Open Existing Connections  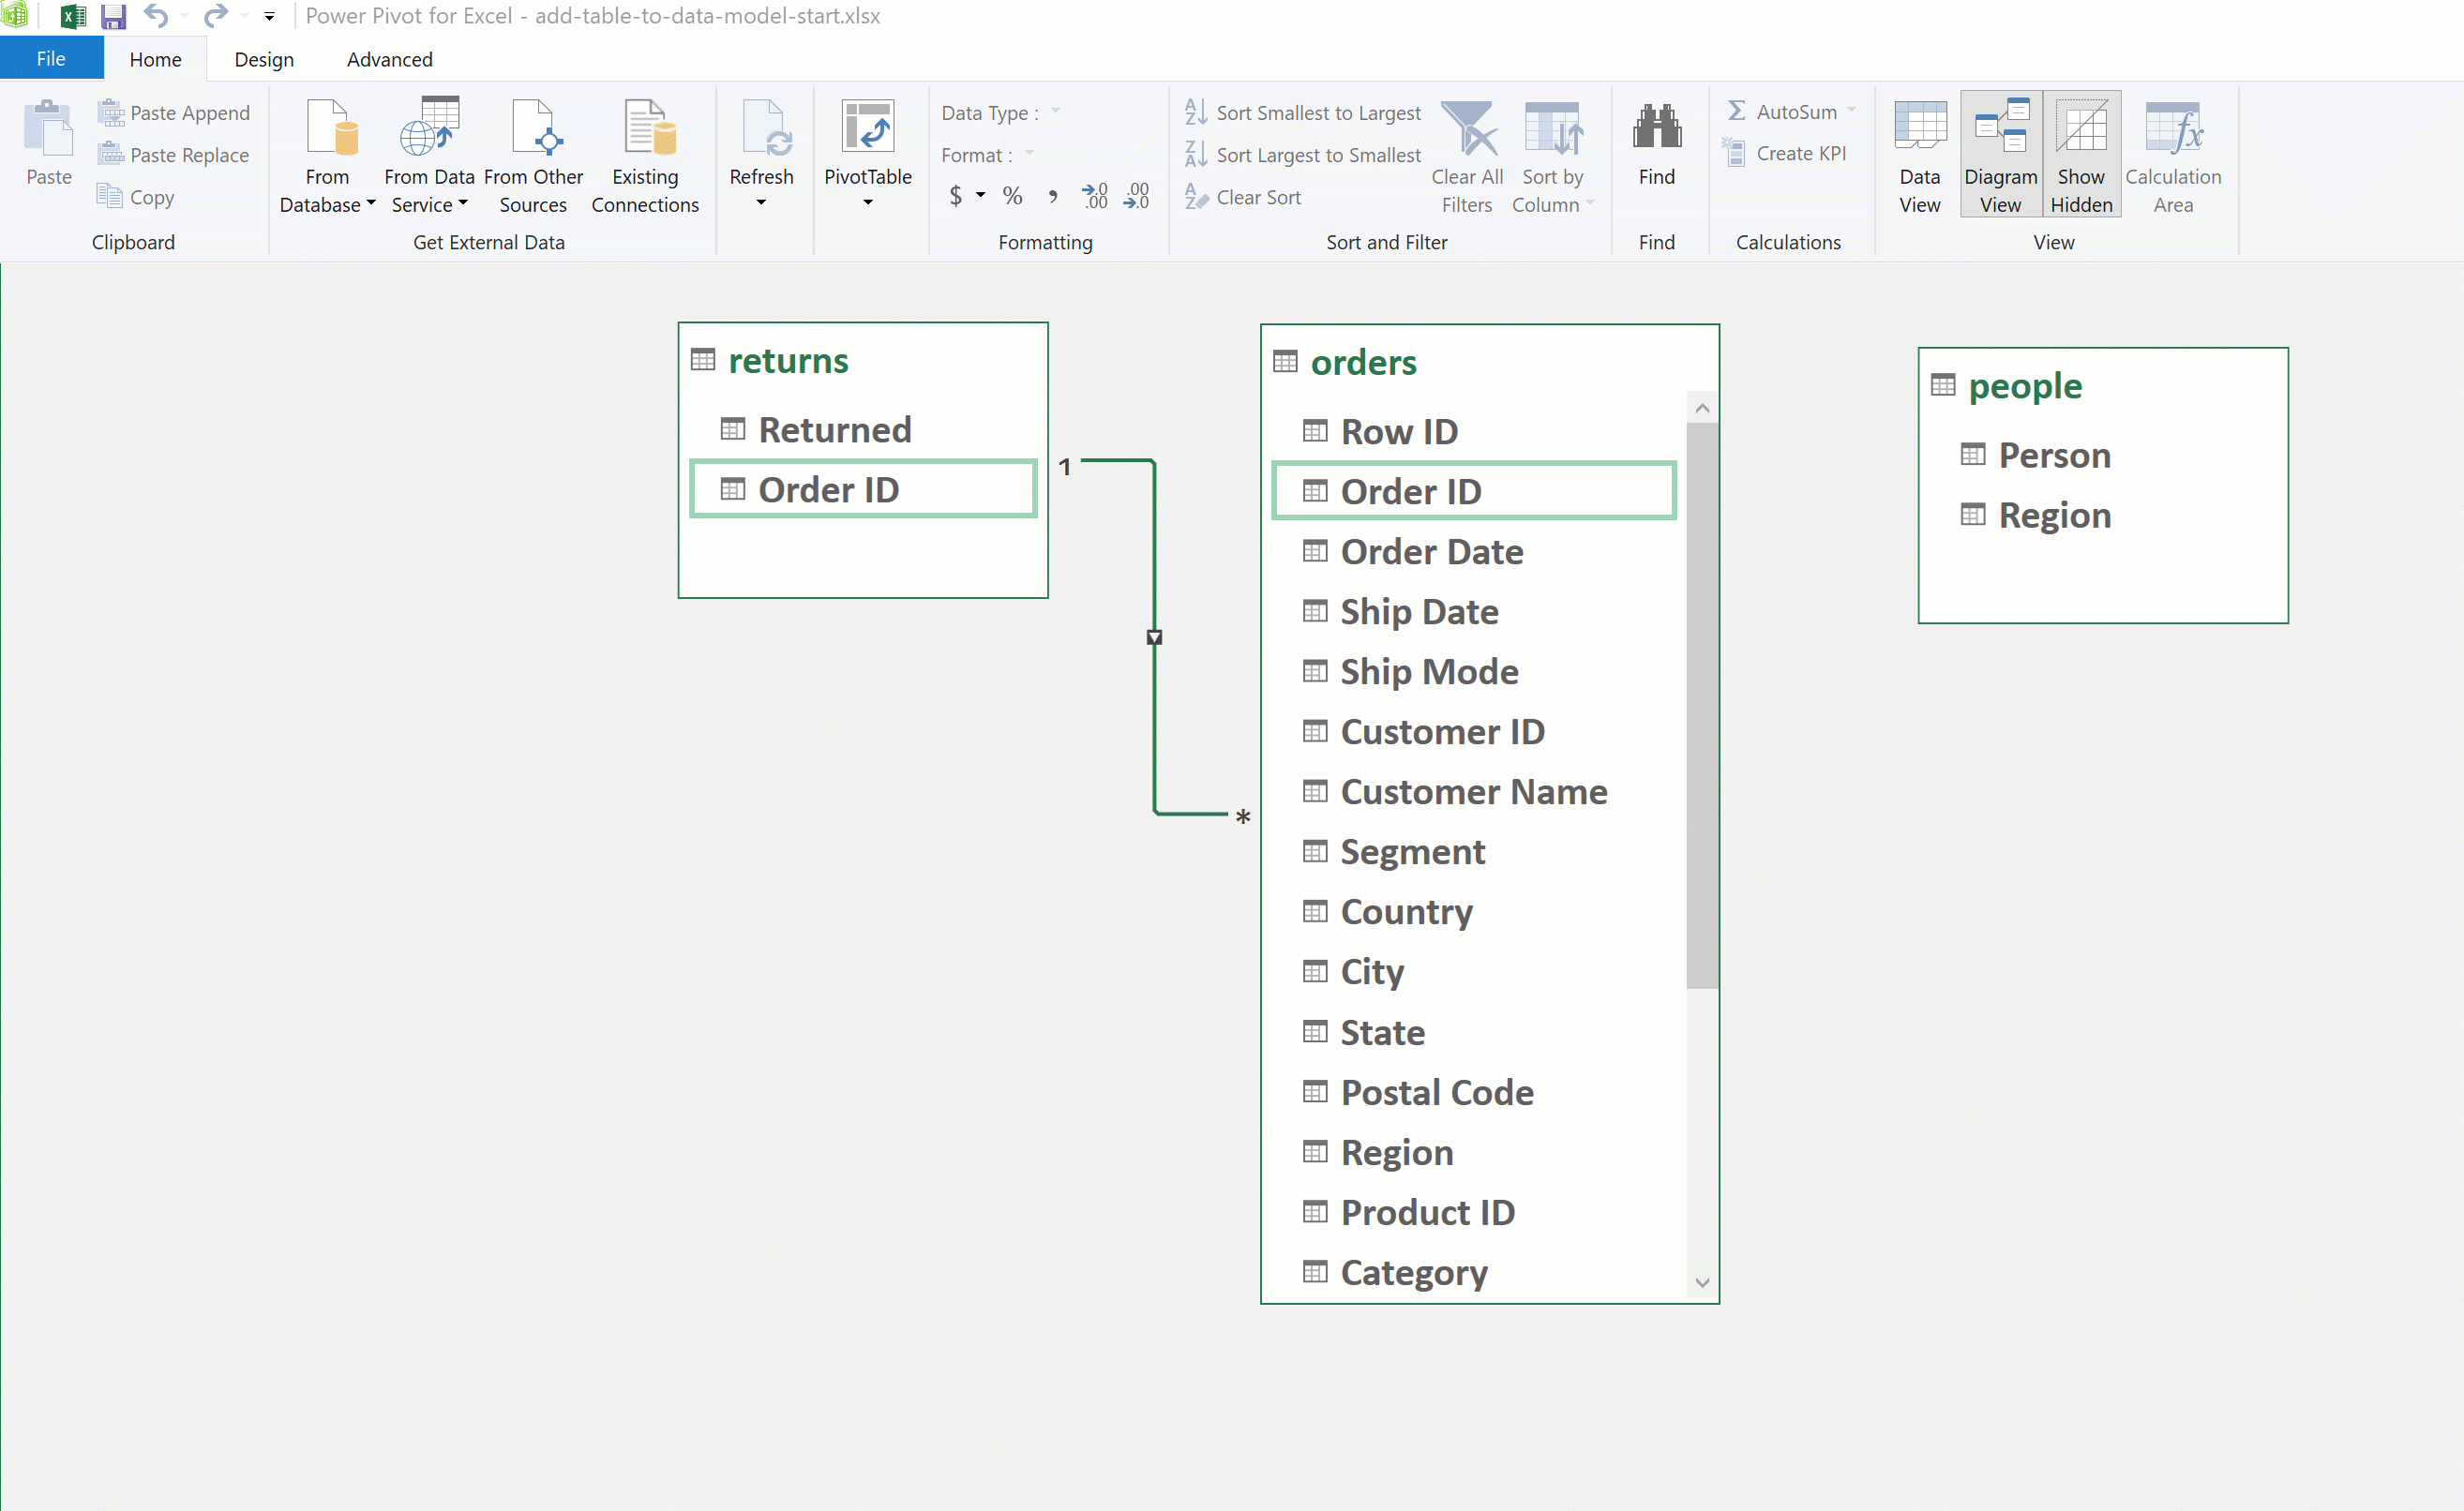click(x=645, y=155)
